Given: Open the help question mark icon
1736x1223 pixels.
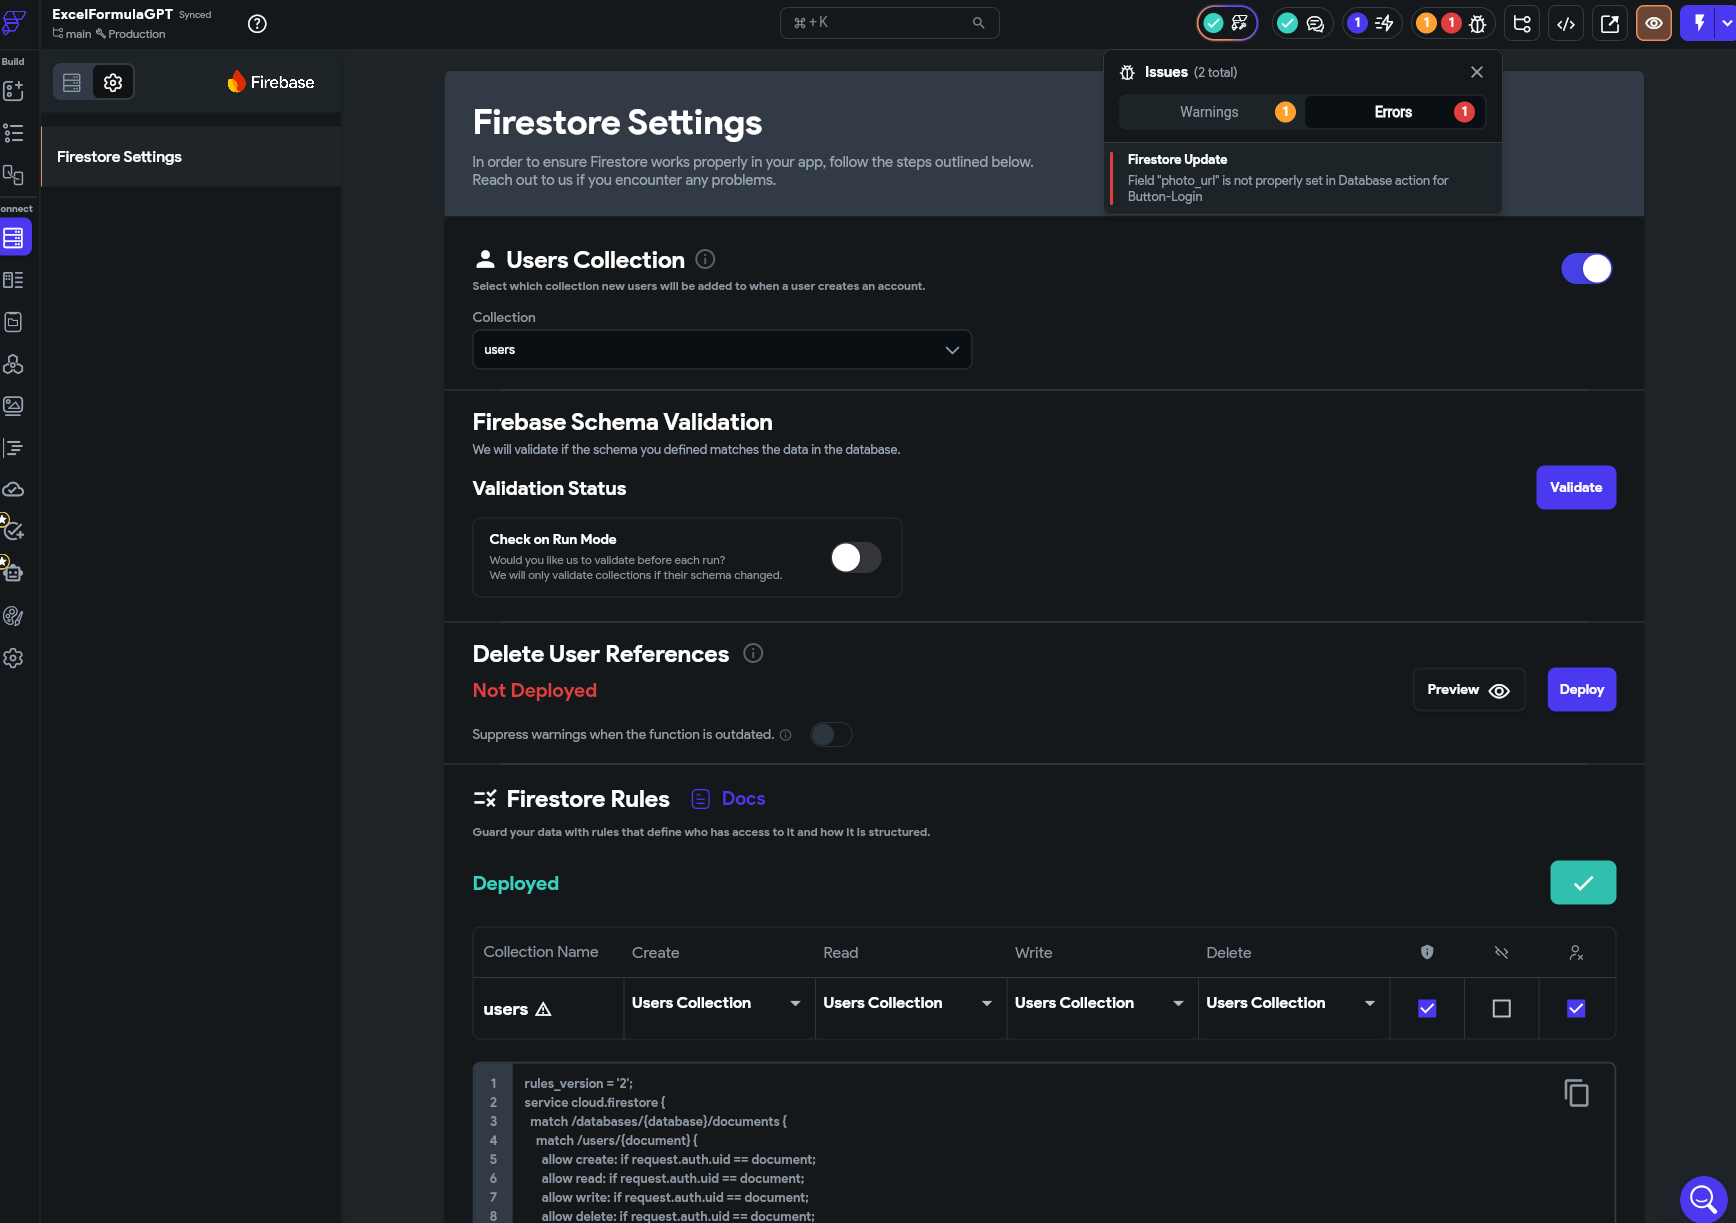Looking at the screenshot, I should [x=257, y=24].
